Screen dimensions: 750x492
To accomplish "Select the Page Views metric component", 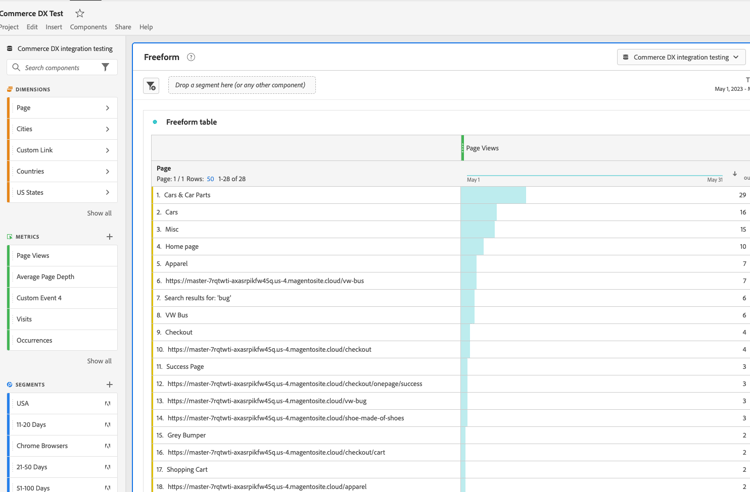I will 62,256.
